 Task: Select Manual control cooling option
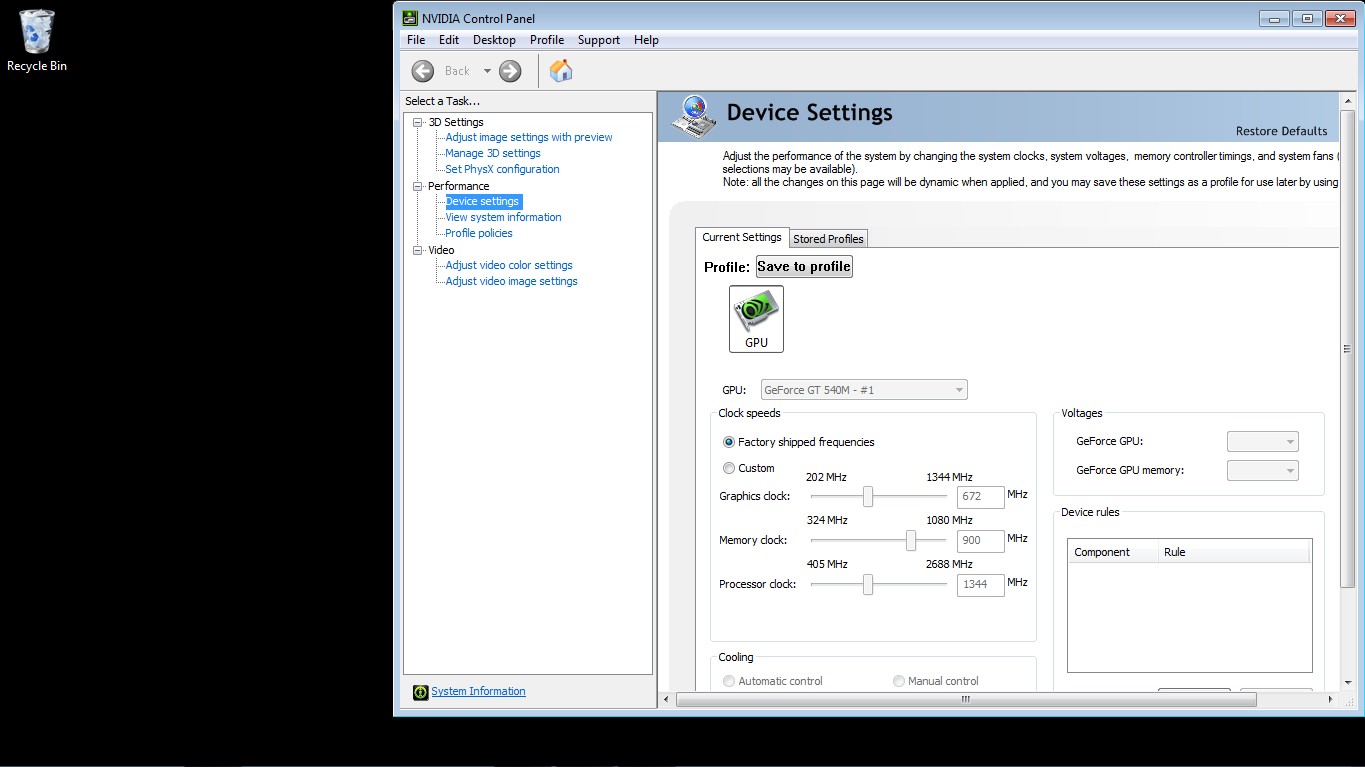tap(935, 681)
